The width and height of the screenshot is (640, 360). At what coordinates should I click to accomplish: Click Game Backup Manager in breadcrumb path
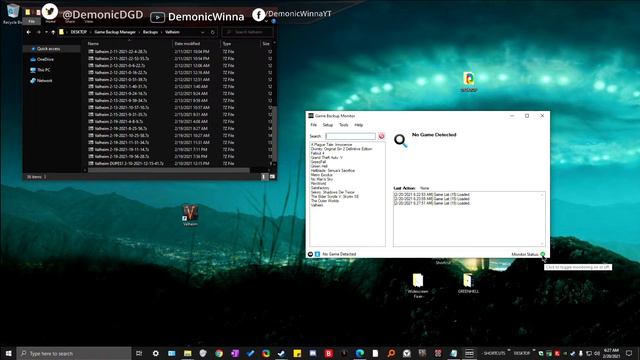(x=115, y=32)
